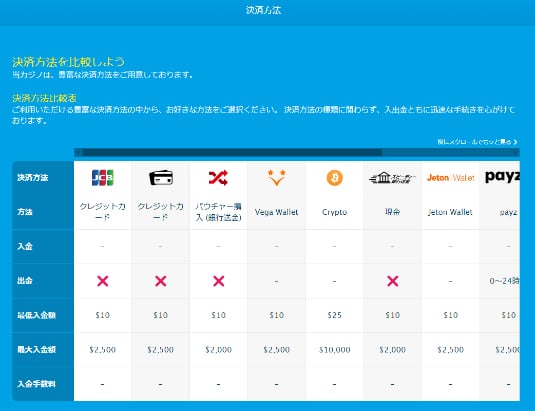535x411 pixels.
Task: Click the クレジットカード label under JCB
Action: pos(103,212)
